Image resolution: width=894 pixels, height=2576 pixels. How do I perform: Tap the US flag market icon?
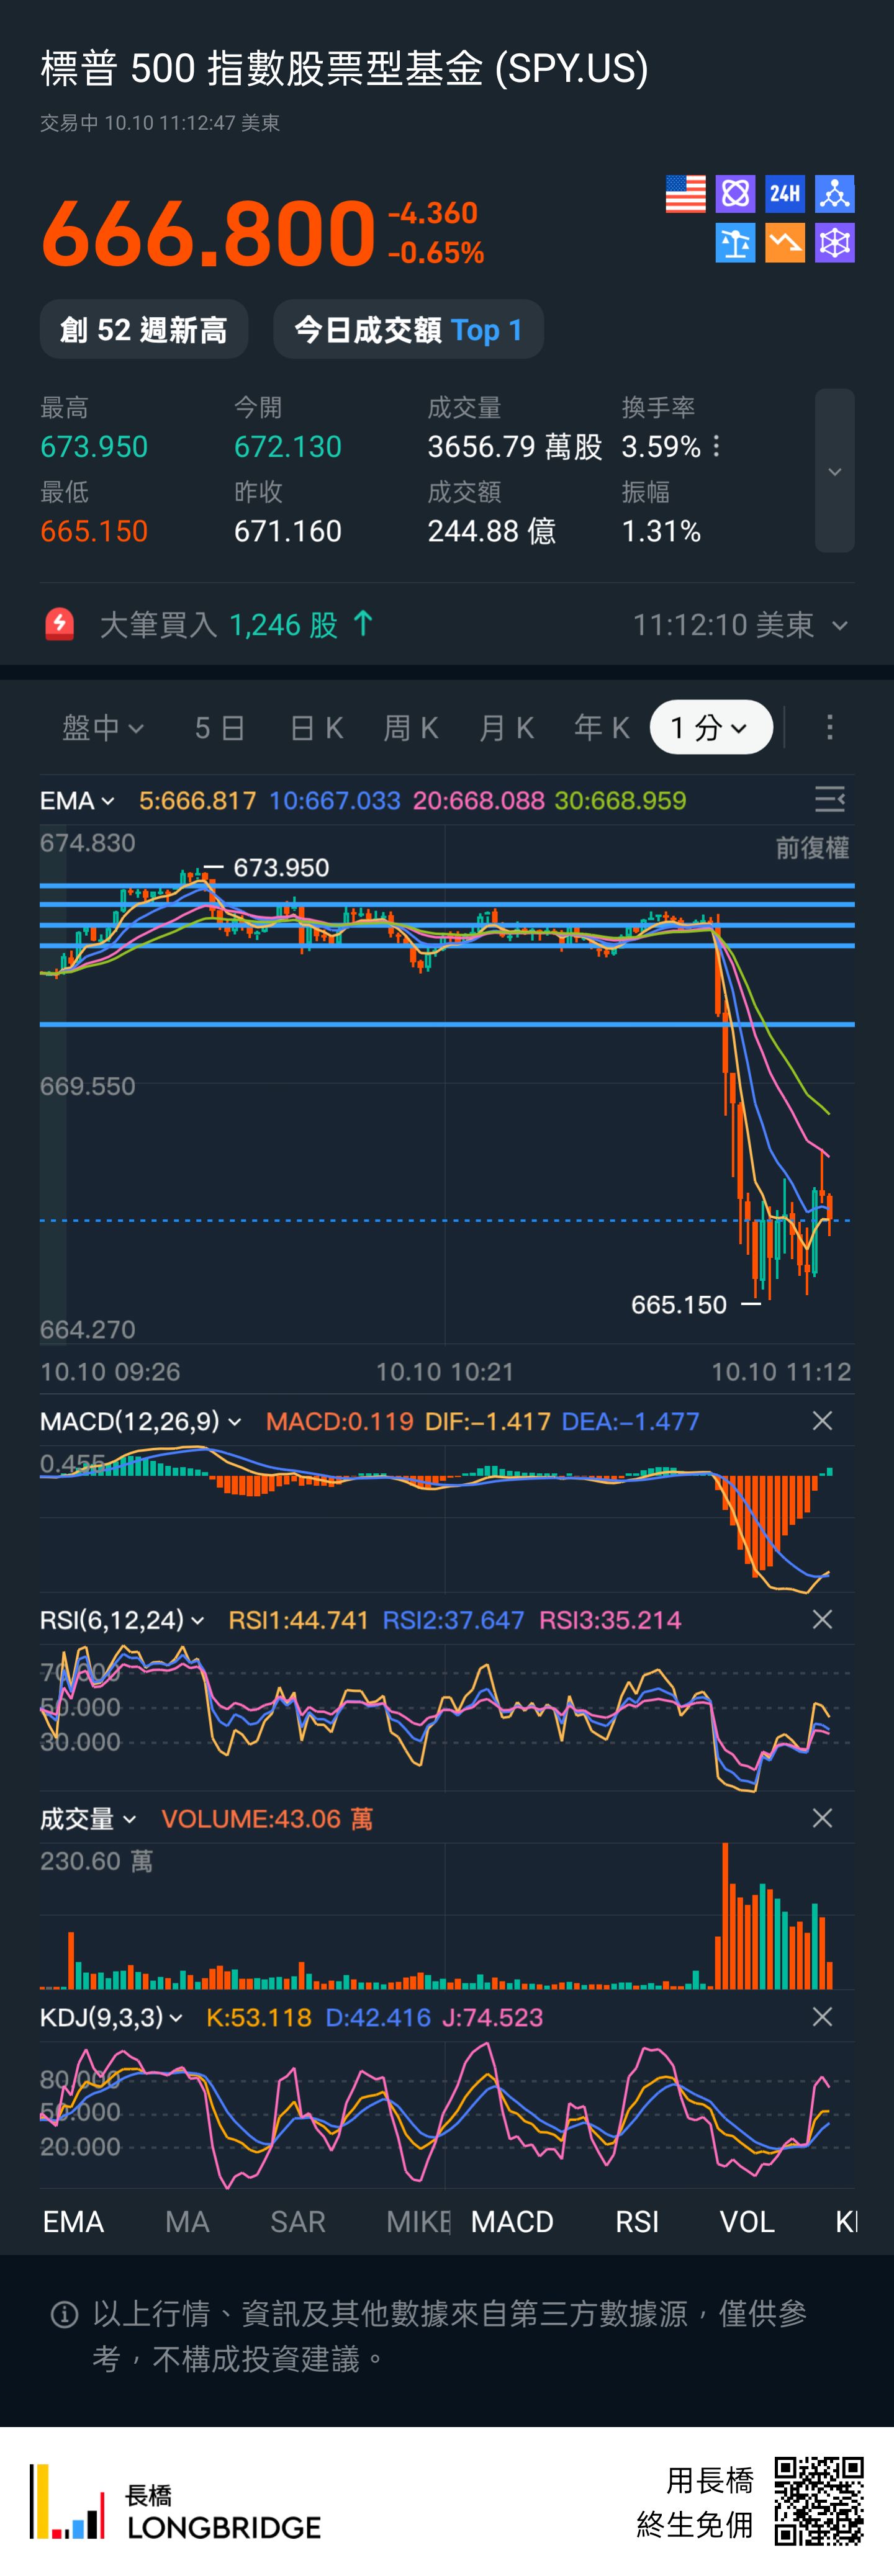coord(685,194)
